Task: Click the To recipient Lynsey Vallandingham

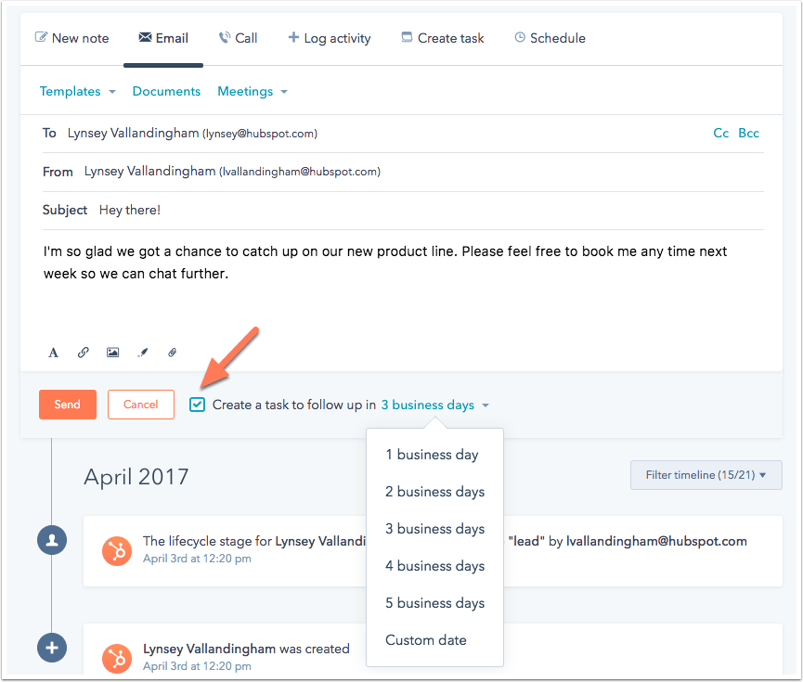Action: pos(193,133)
